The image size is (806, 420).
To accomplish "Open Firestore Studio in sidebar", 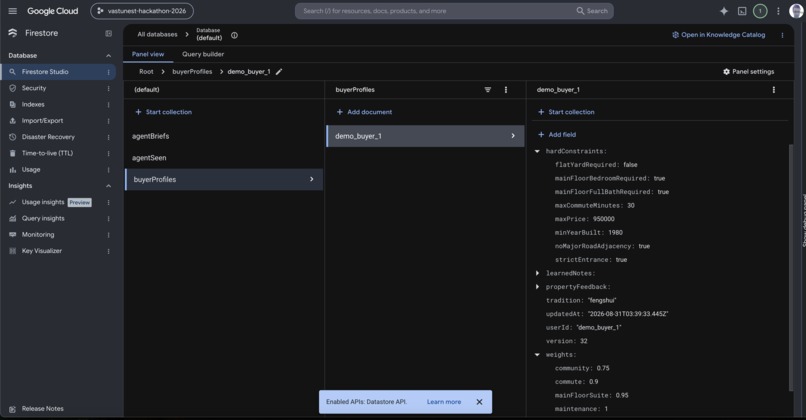I will pos(45,72).
